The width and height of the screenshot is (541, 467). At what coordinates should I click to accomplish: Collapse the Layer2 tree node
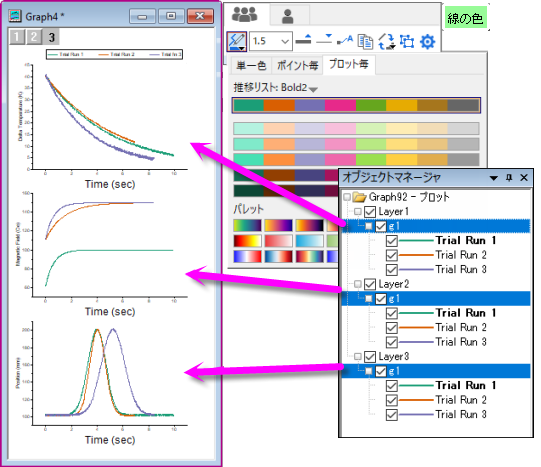358,284
